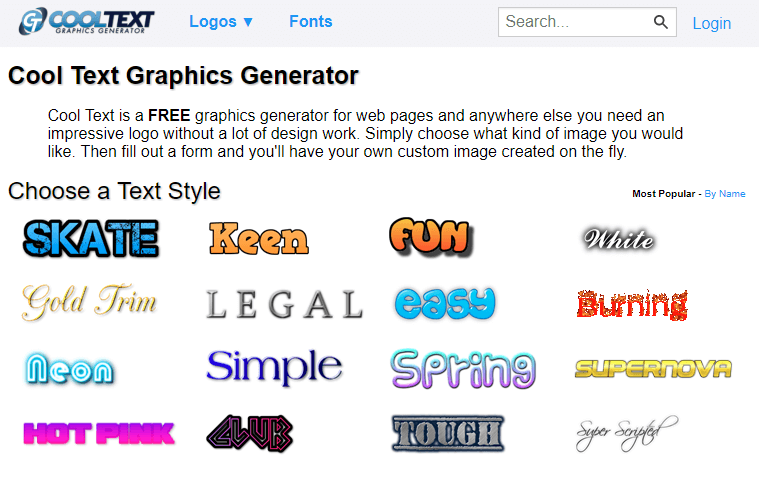
Task: Click the Login link
Action: 711,23
